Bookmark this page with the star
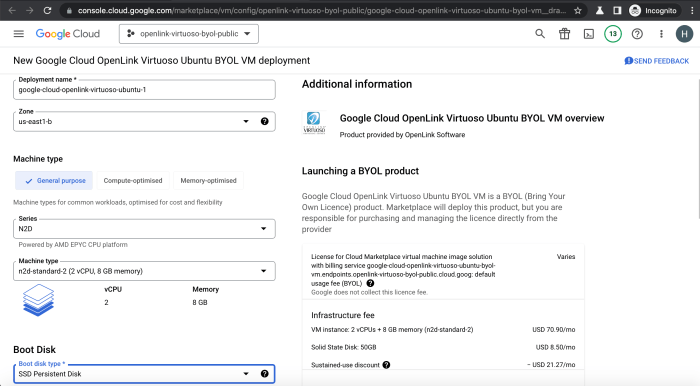Viewport: 700px width, 386px height. (578, 10)
